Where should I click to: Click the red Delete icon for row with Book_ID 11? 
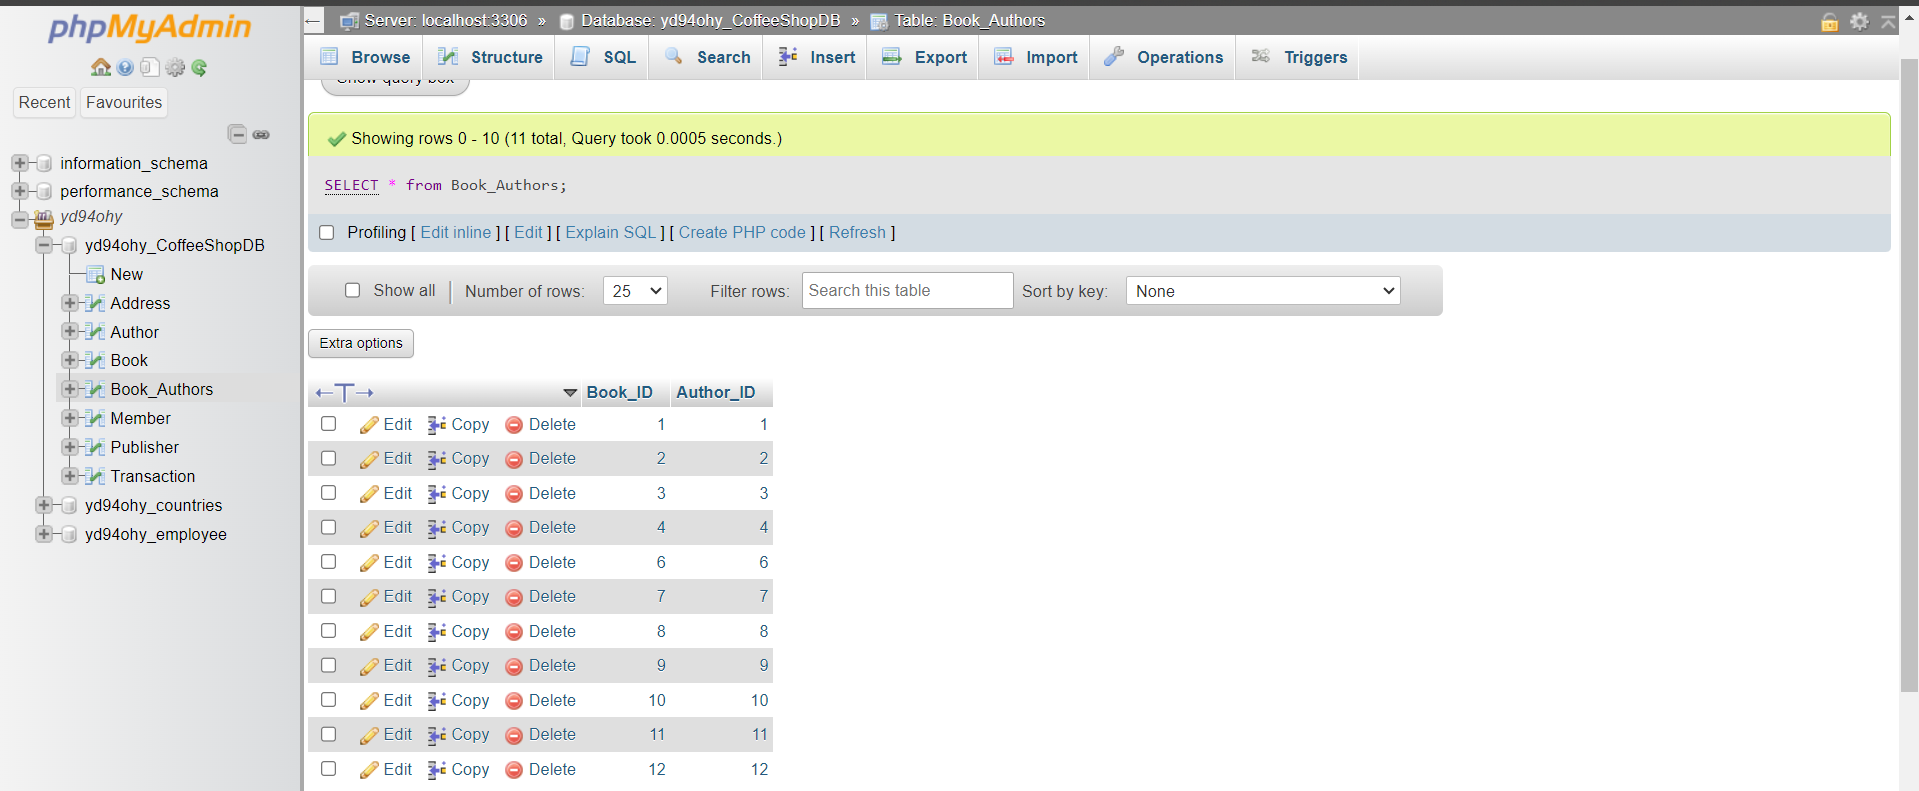pyautogui.click(x=514, y=735)
